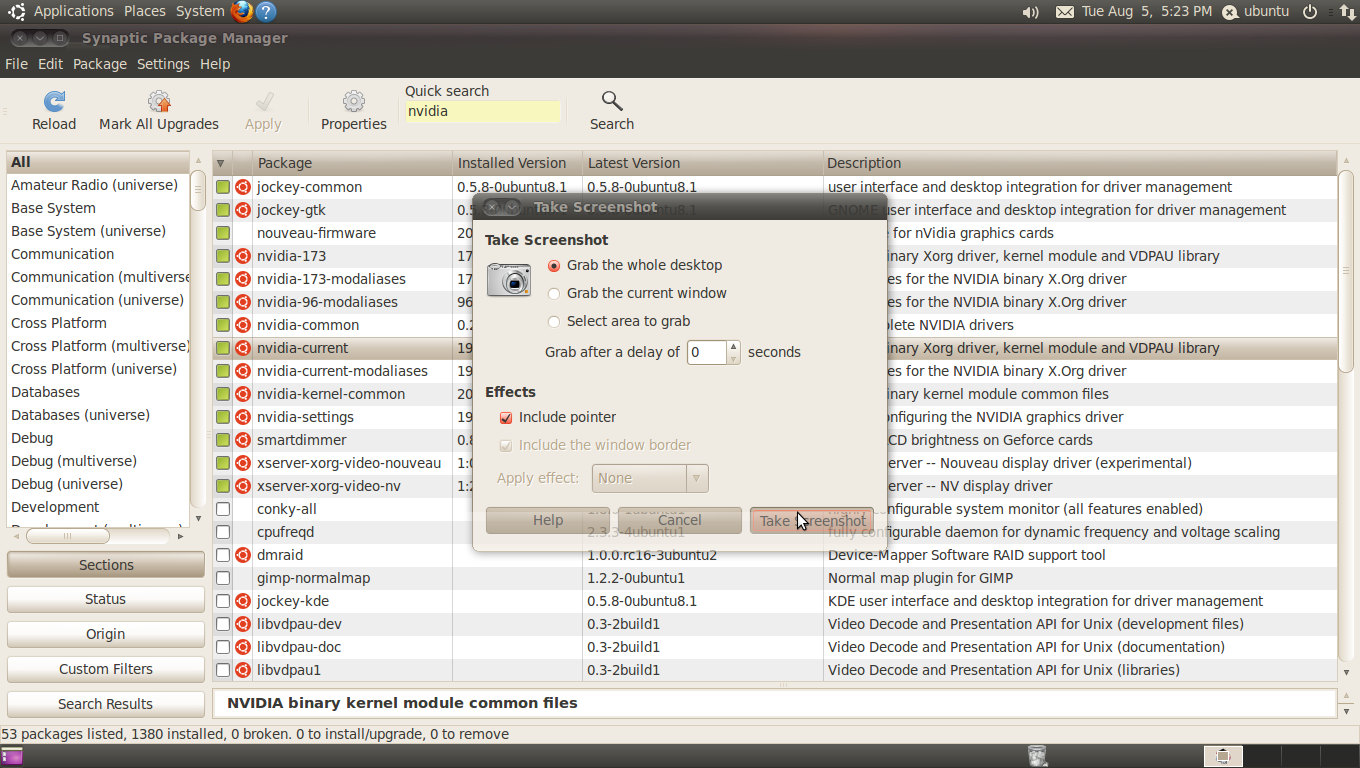Toggle status checkbox for nouveau-firmware
Image resolution: width=1360 pixels, height=768 pixels.
point(223,233)
